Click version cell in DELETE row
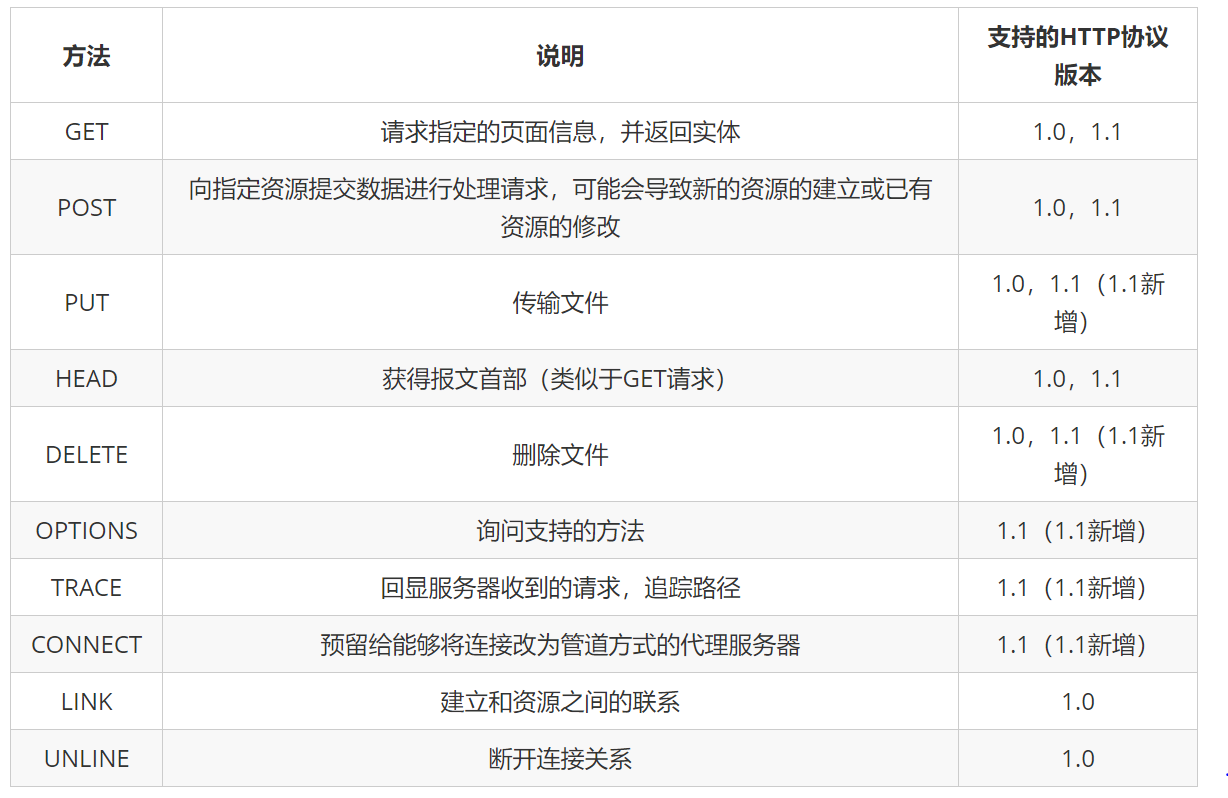 1078,454
